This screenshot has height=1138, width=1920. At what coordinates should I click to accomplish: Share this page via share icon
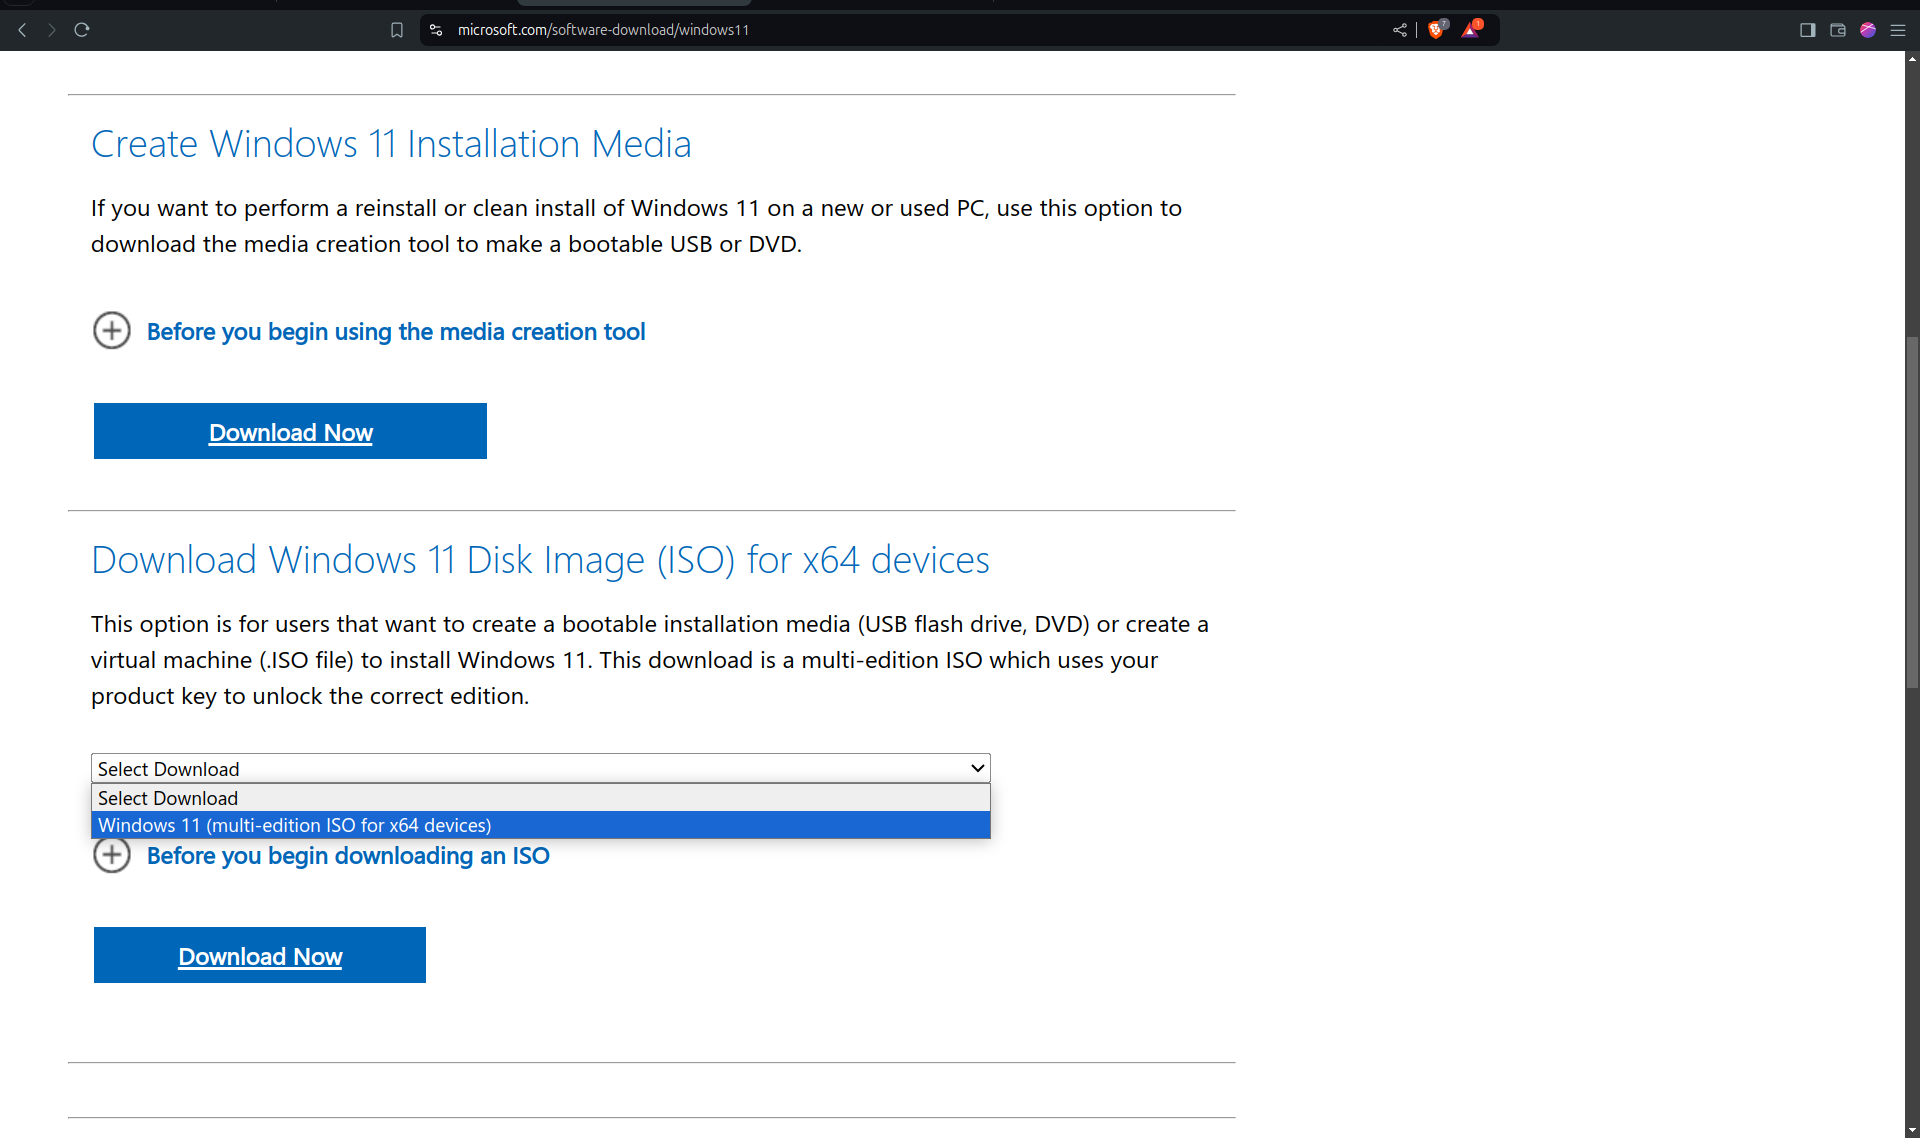pyautogui.click(x=1400, y=30)
